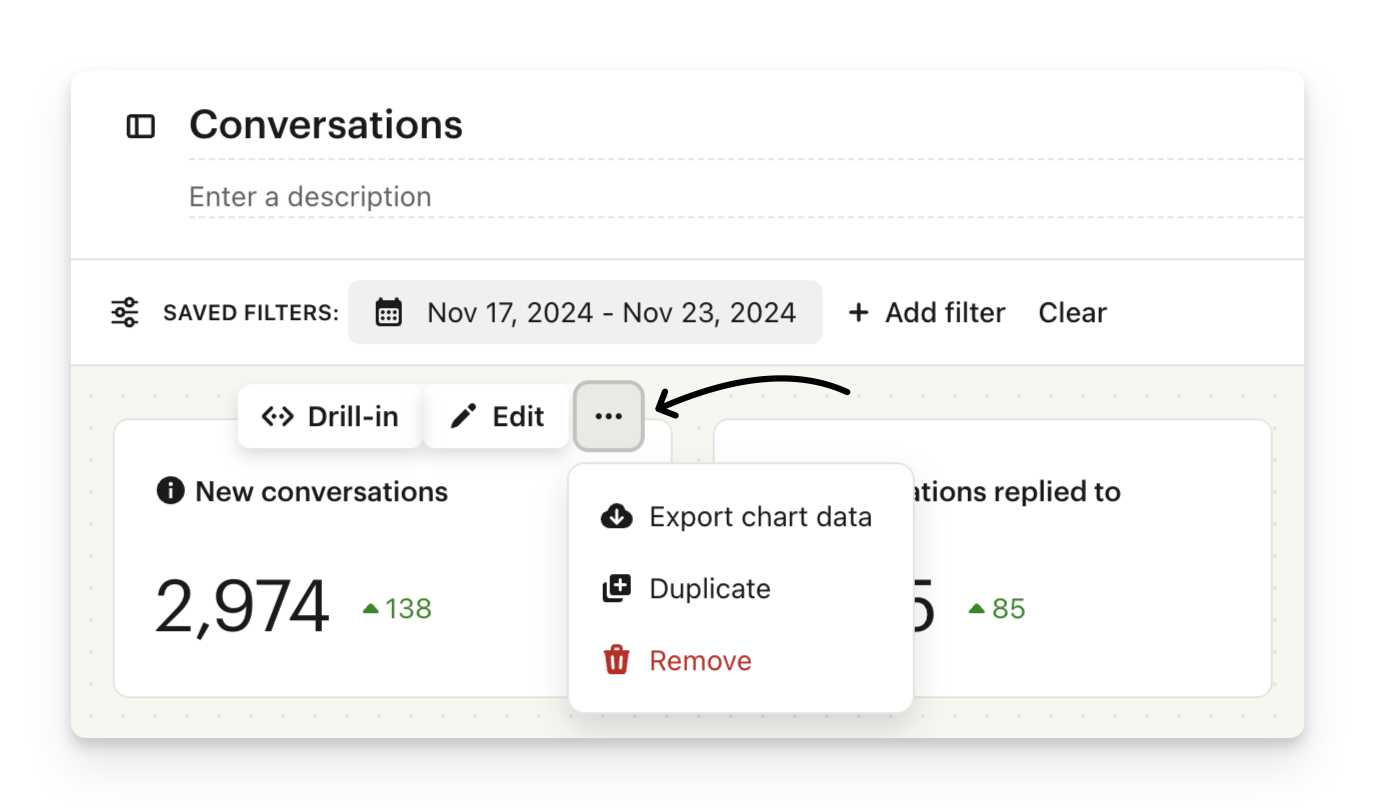
Task: Click the info icon beside New conversations
Action: click(170, 491)
